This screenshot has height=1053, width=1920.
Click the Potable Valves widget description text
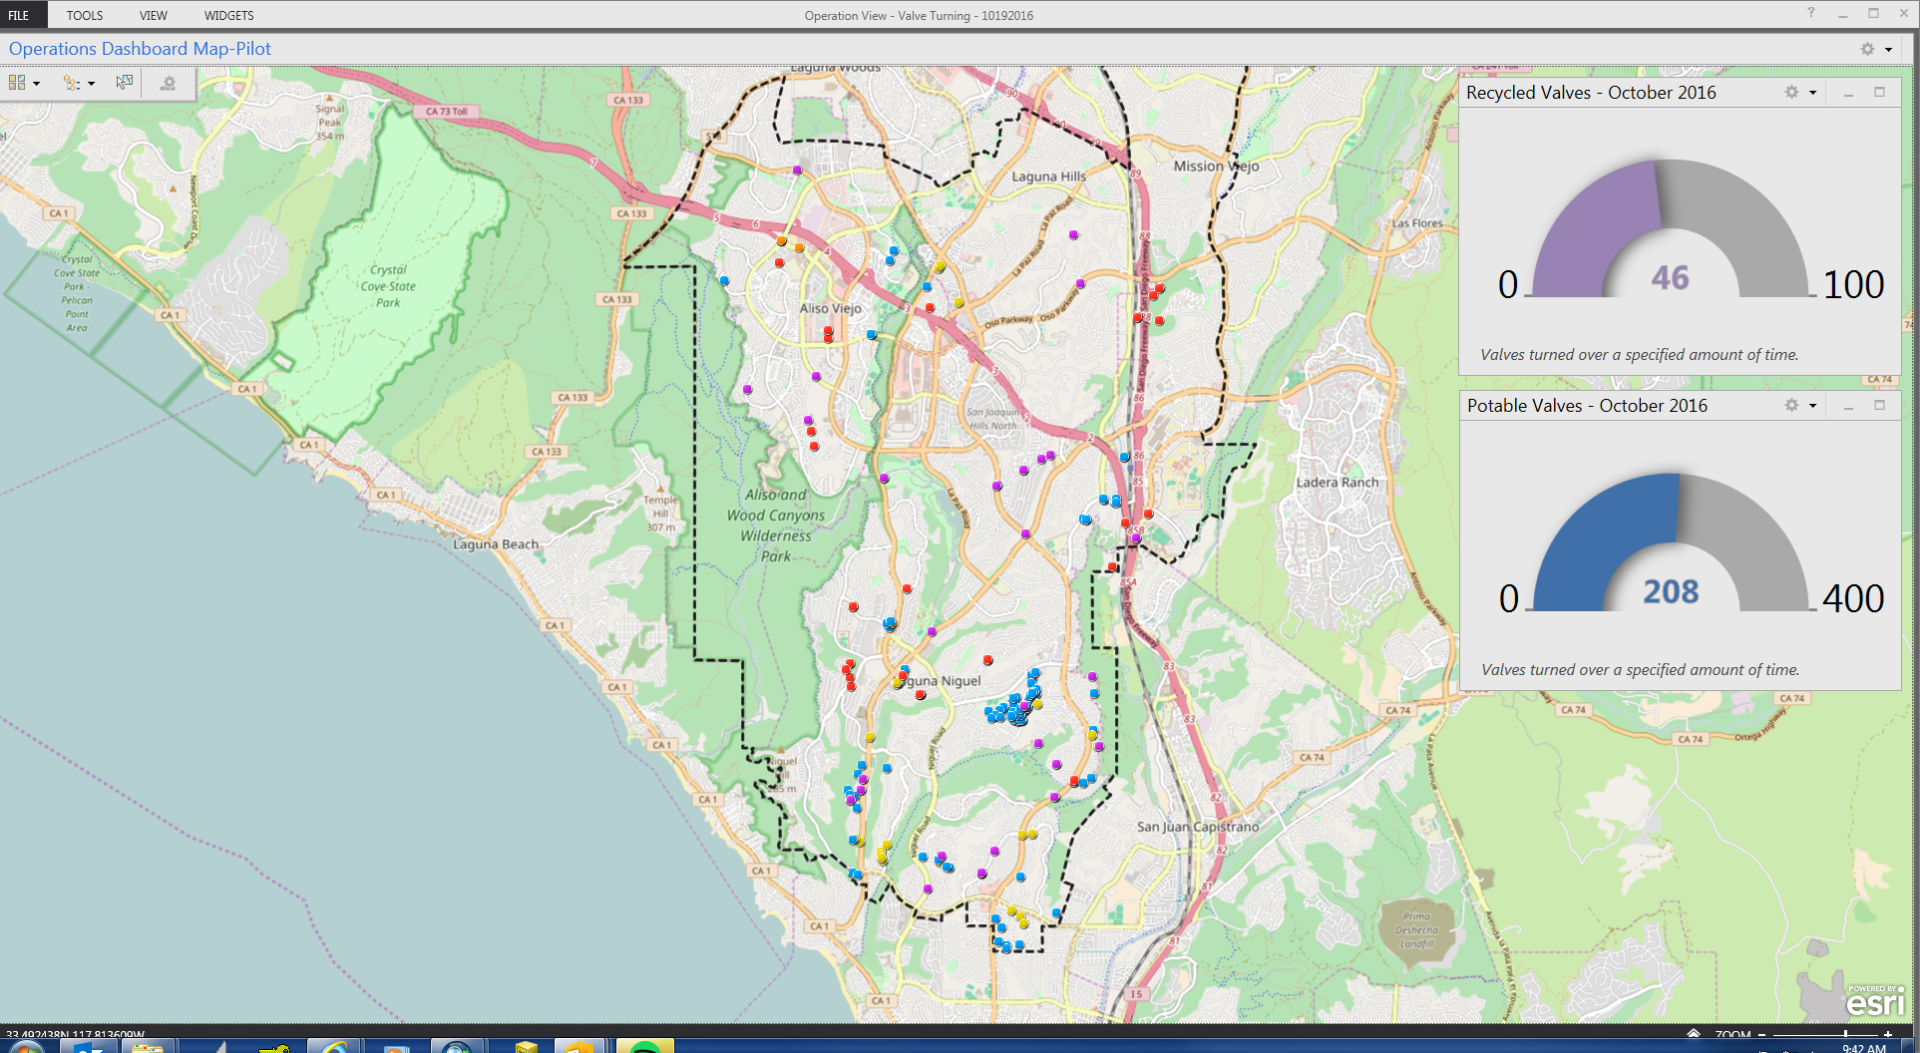[1640, 670]
